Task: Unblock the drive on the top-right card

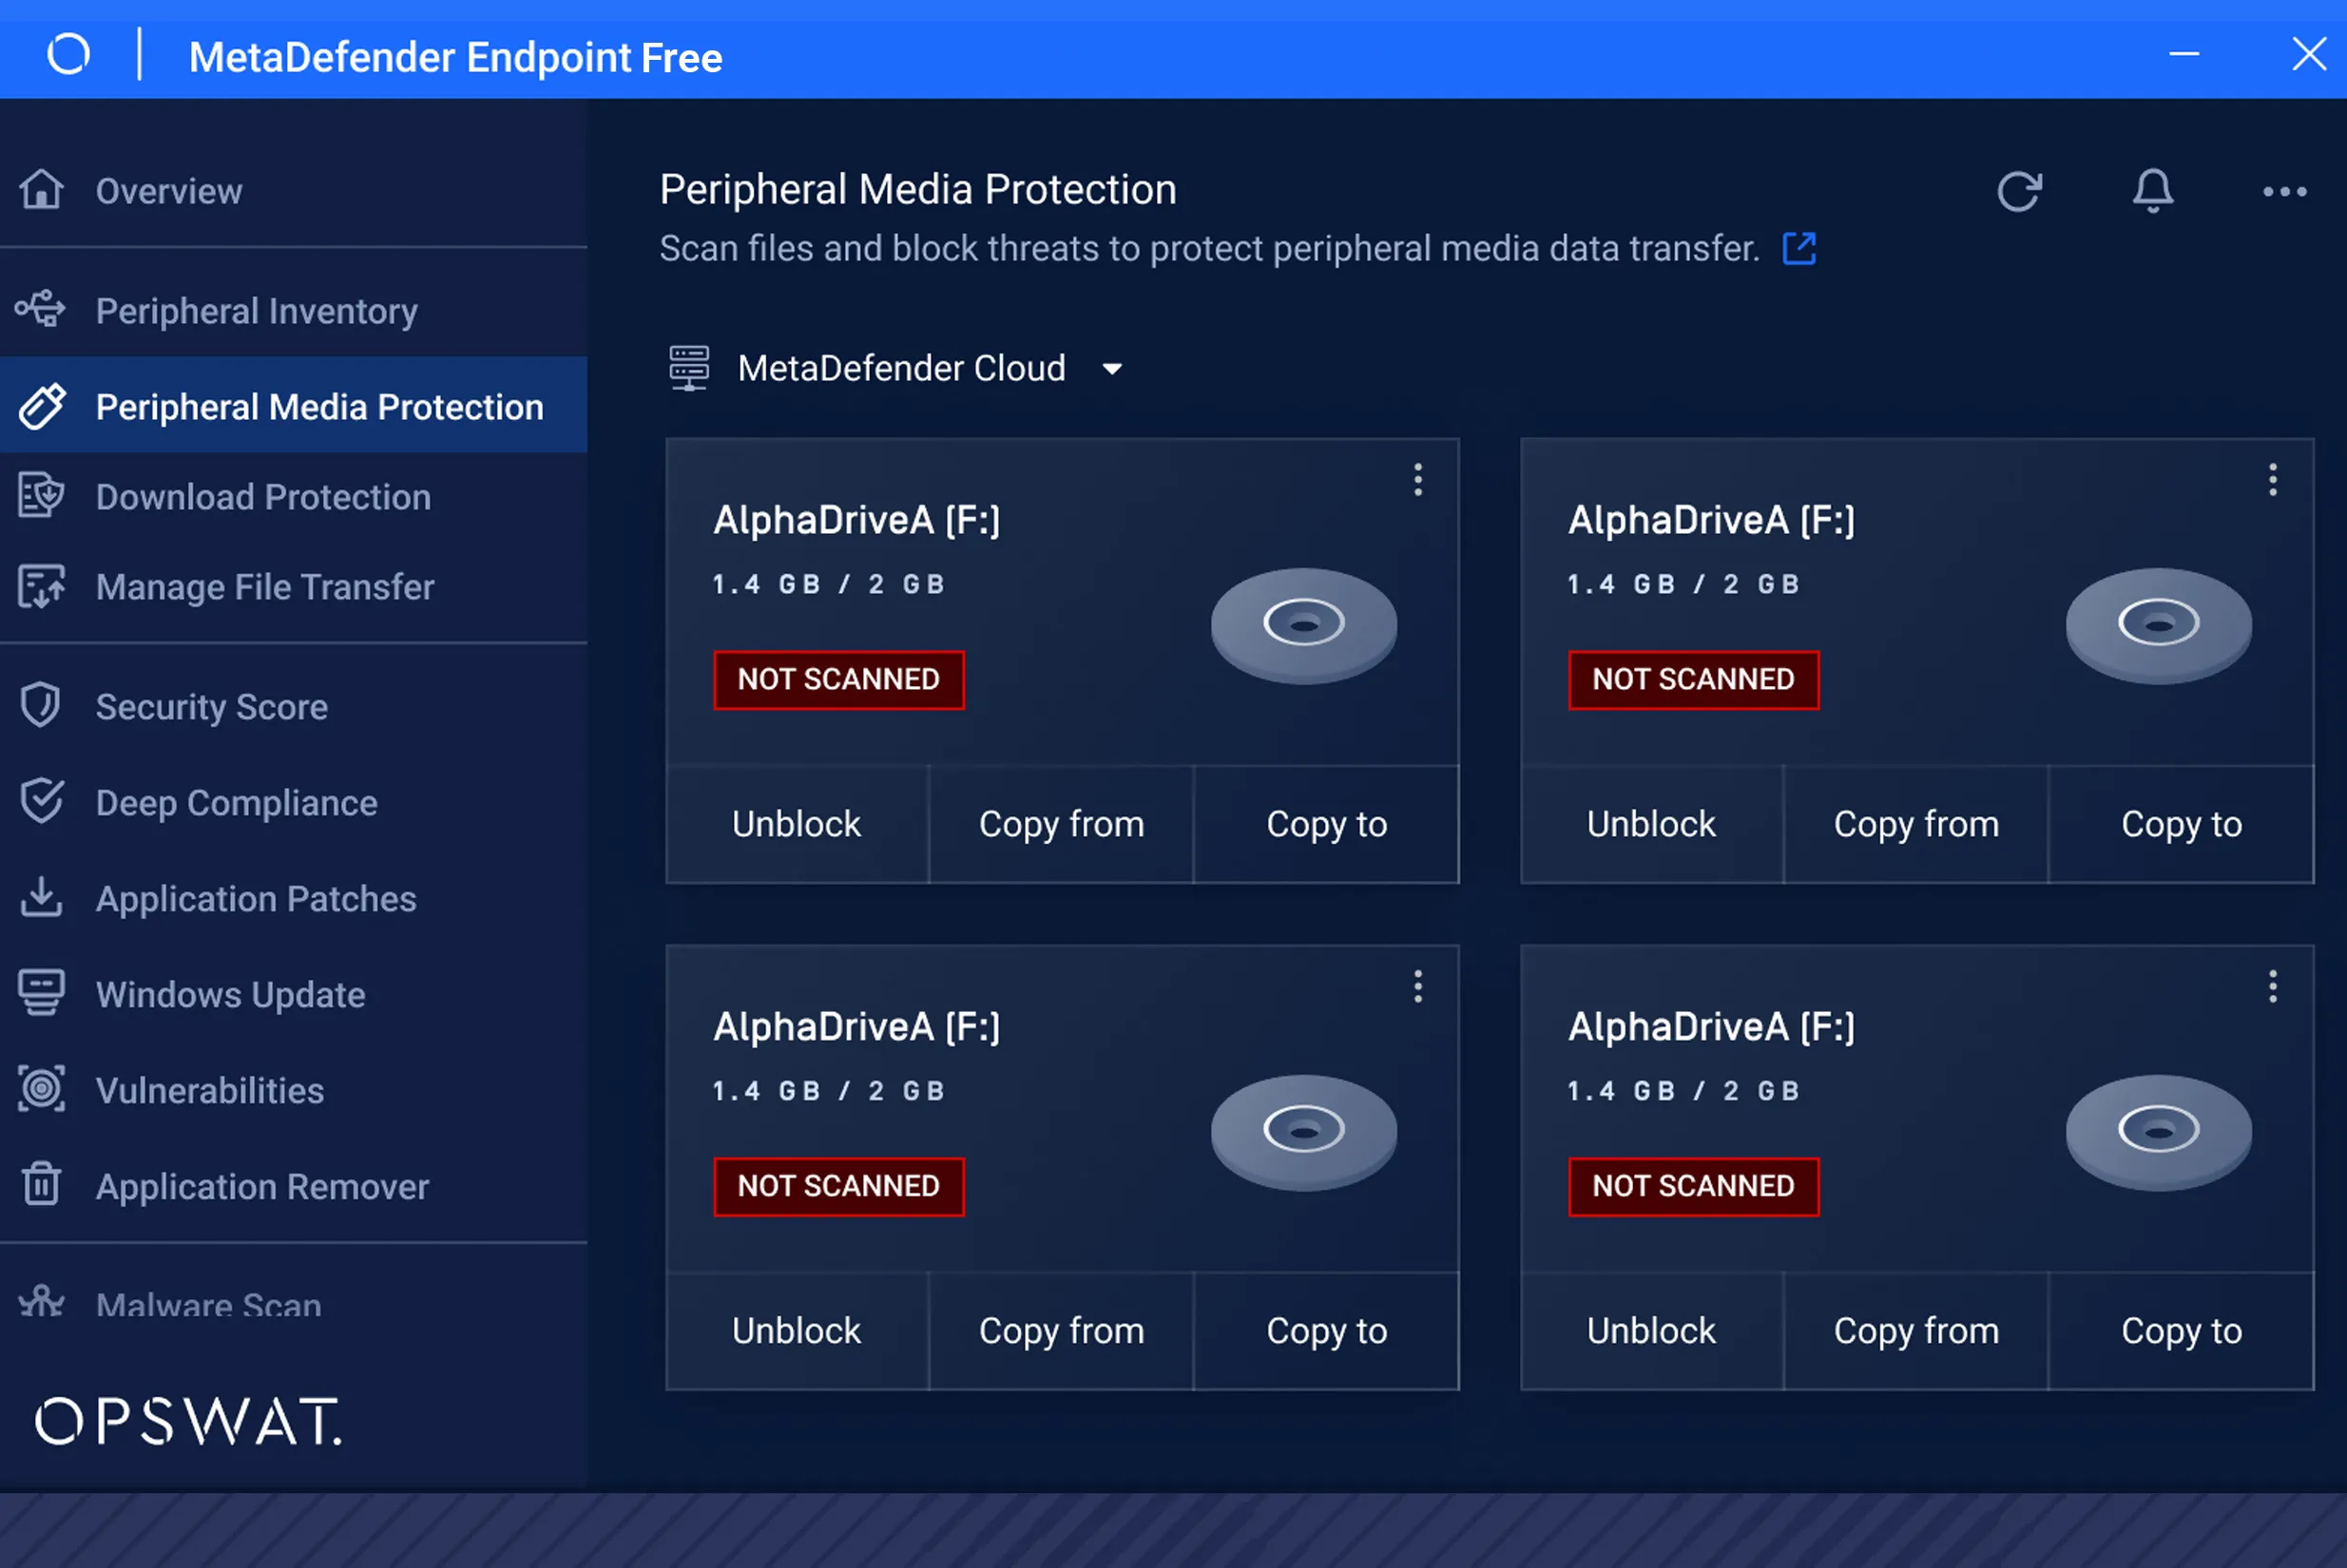Action: 1652,824
